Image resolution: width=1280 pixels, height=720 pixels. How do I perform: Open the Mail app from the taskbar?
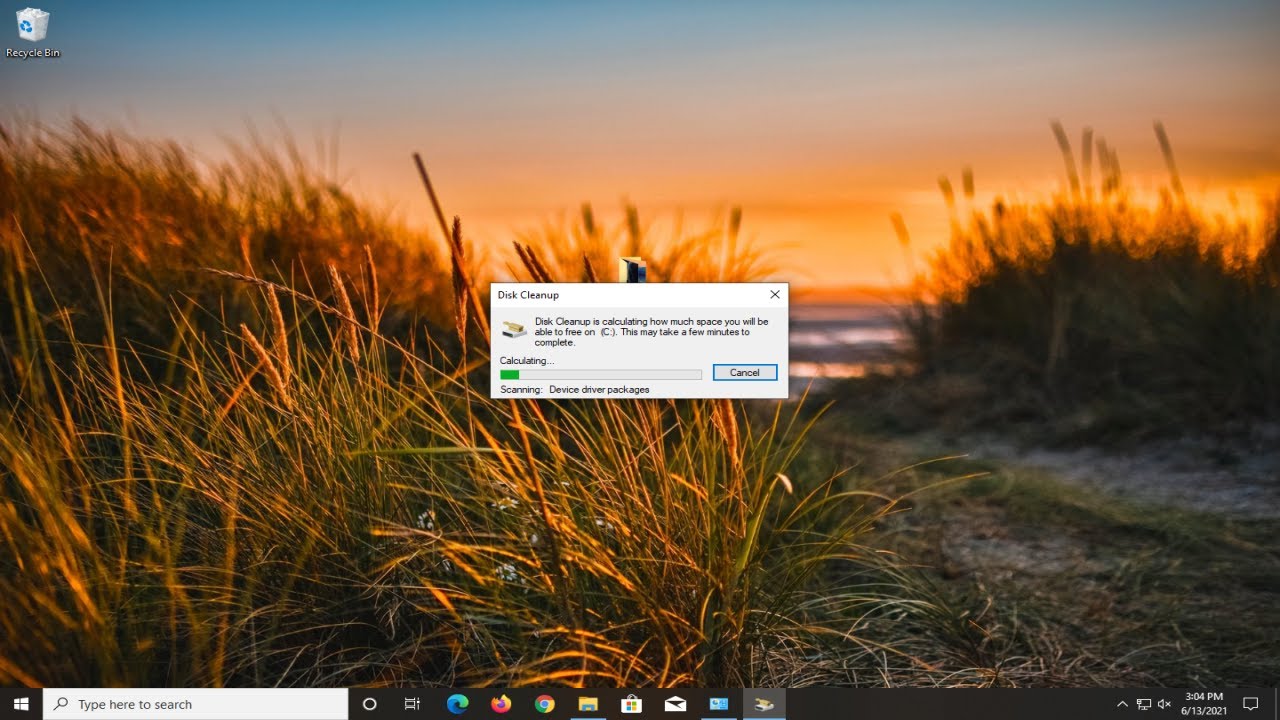pyautogui.click(x=675, y=704)
